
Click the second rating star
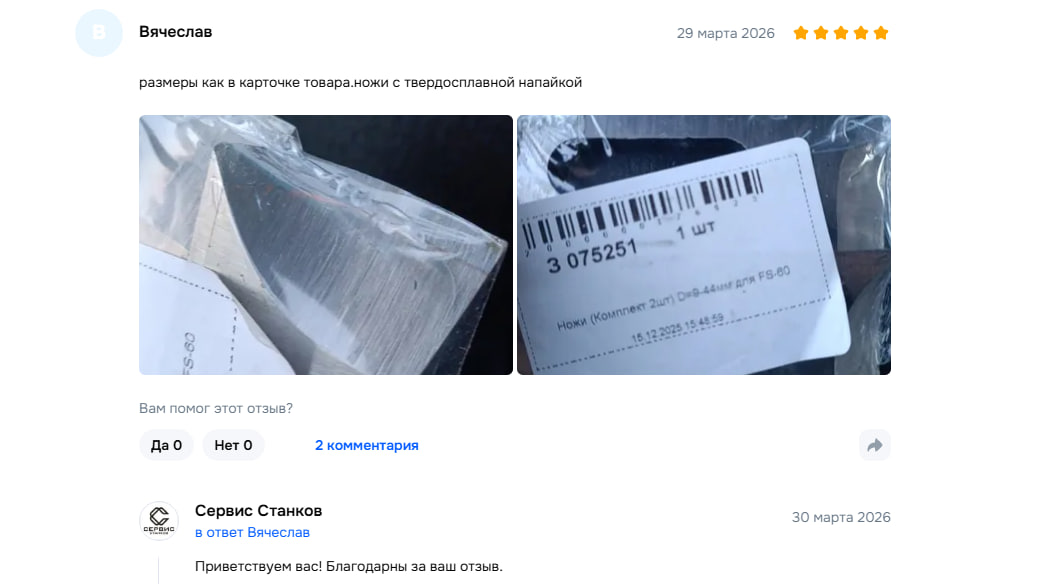821,33
